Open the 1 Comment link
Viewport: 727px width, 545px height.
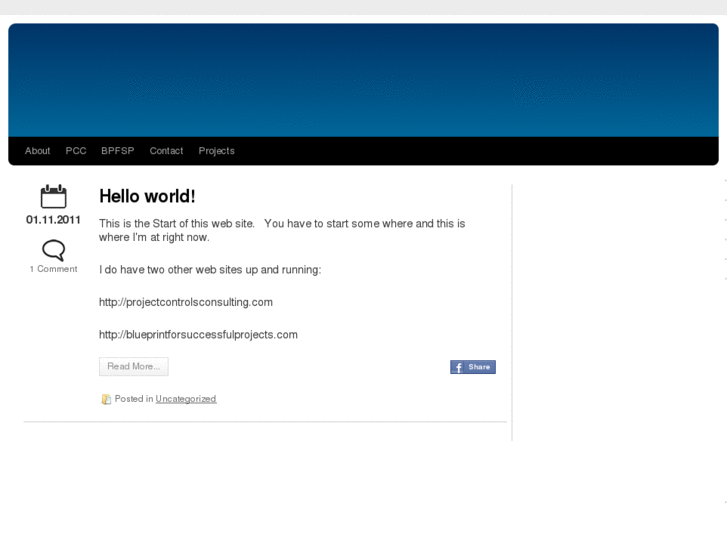coord(53,269)
